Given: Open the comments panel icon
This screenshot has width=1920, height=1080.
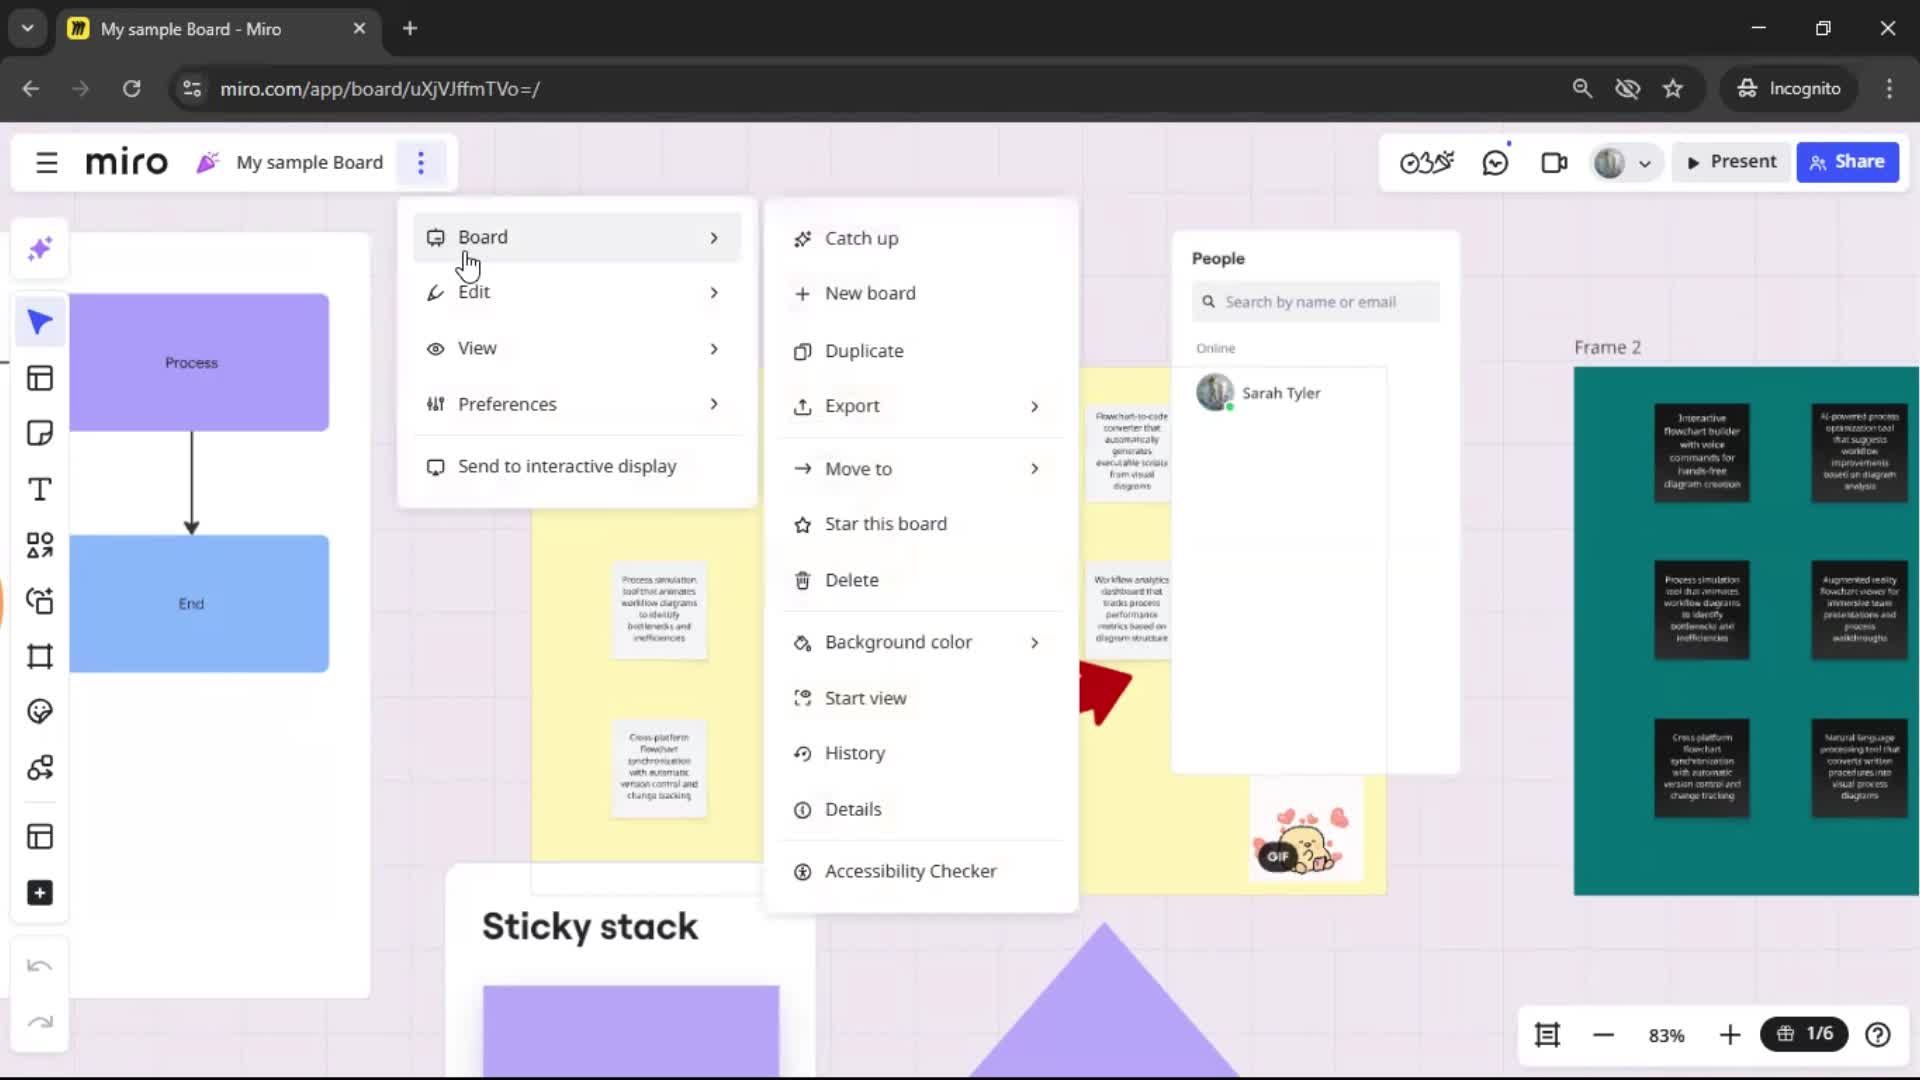Looking at the screenshot, I should click(1495, 162).
